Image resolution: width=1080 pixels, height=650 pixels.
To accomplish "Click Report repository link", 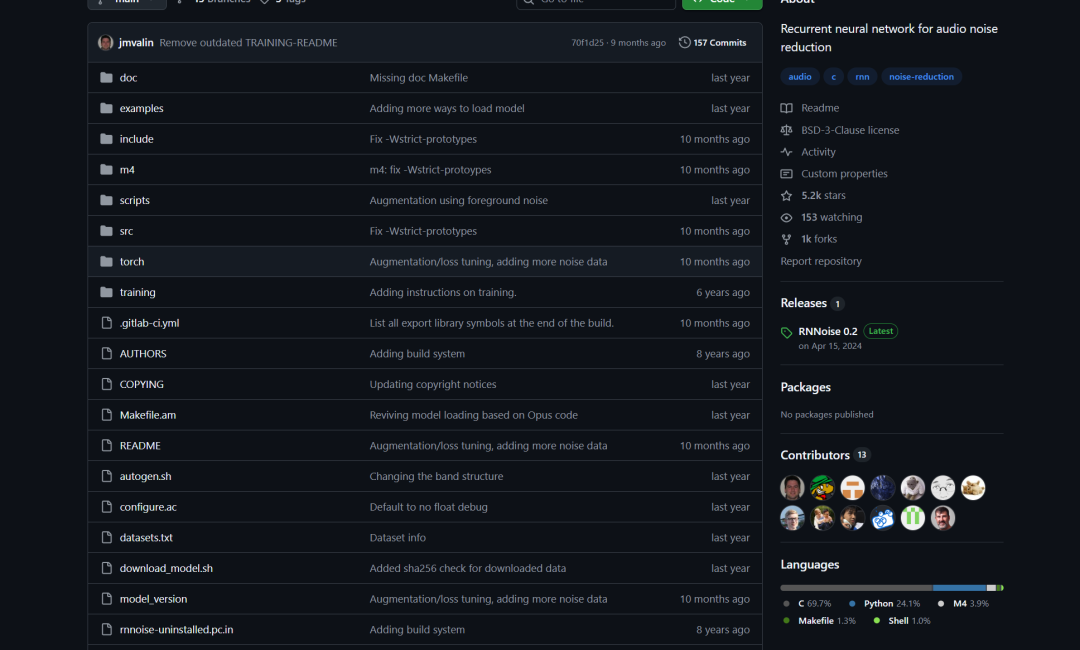I will pos(820,261).
